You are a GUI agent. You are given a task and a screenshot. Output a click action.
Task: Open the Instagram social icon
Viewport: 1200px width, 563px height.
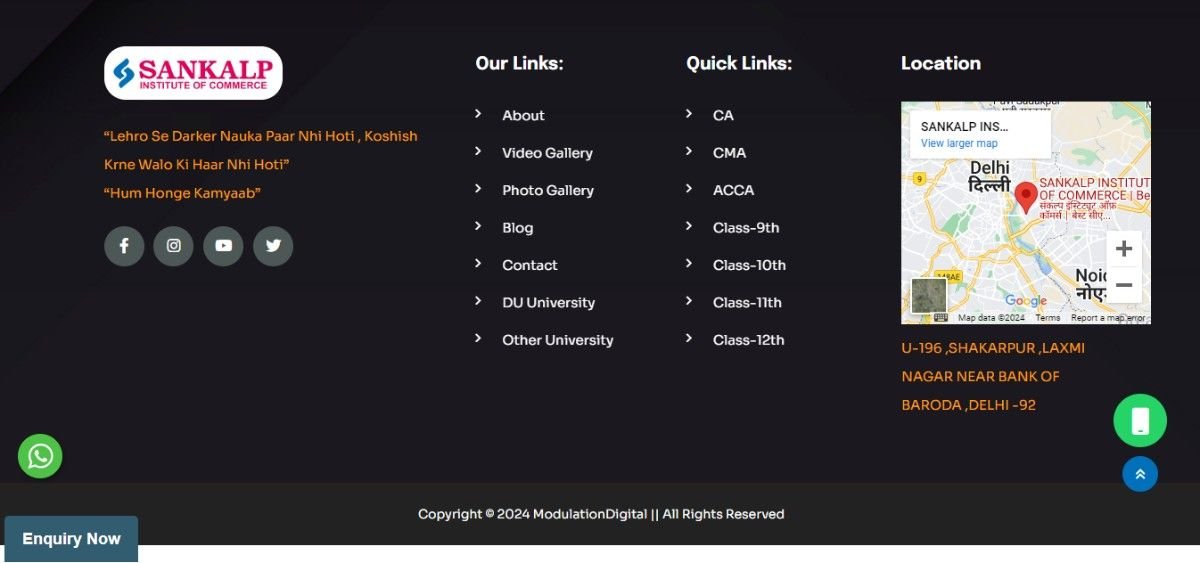173,246
